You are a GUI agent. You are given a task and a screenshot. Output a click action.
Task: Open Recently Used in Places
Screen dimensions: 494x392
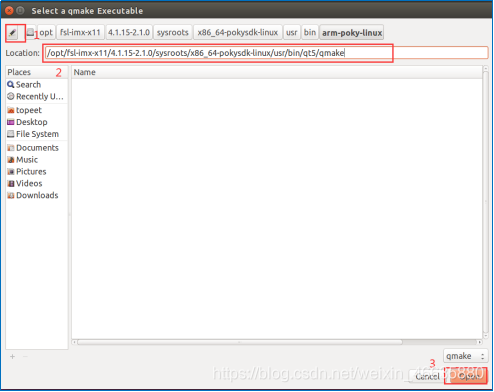37,97
